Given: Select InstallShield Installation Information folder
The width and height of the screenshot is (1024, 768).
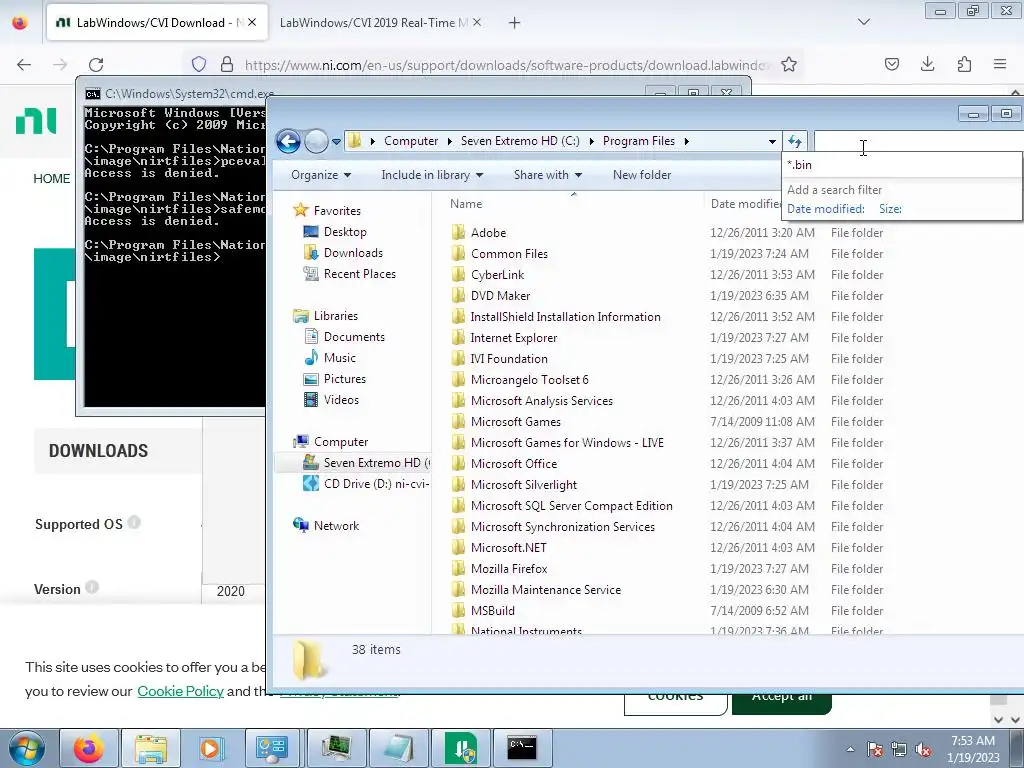Looking at the screenshot, I should pyautogui.click(x=565, y=317).
